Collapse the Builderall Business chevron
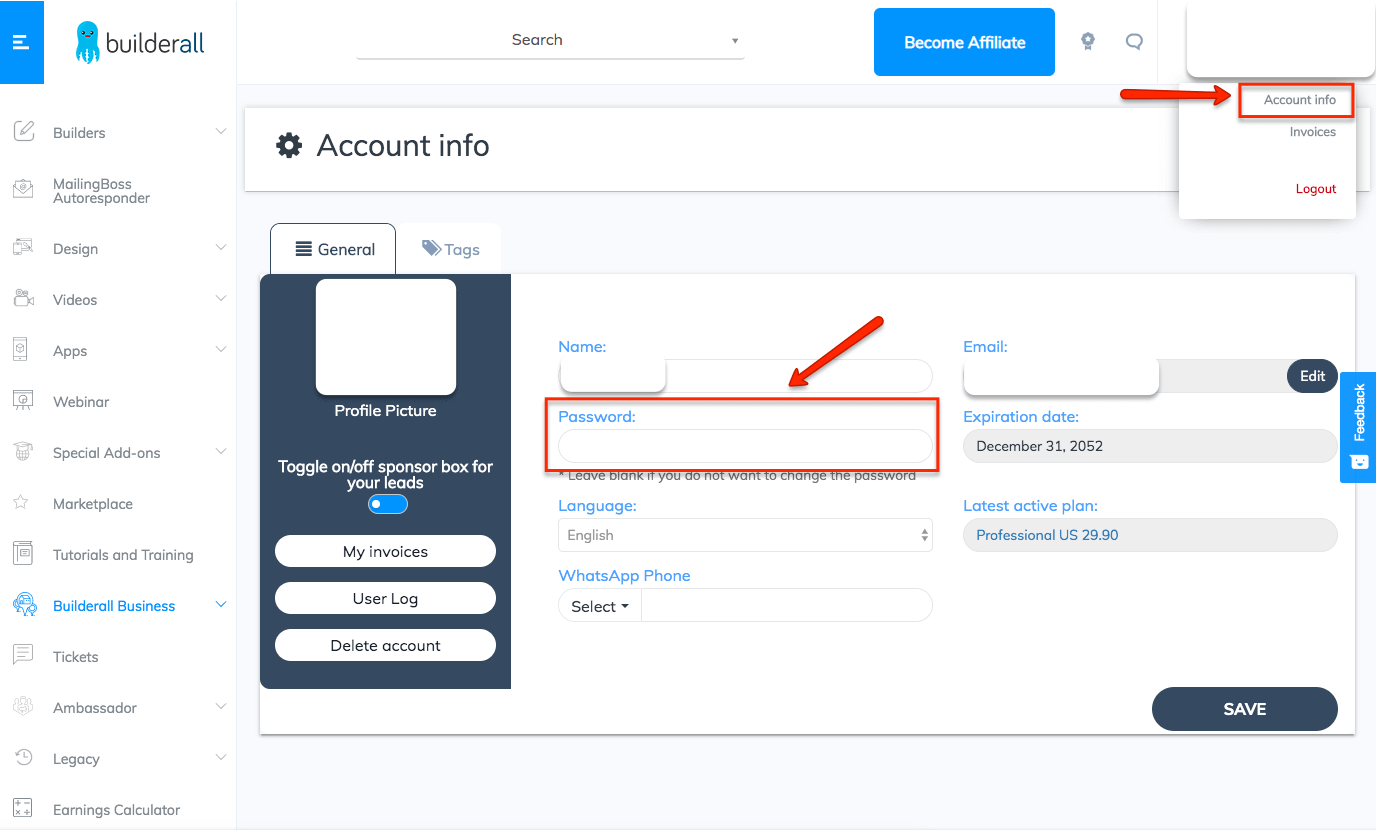 pyautogui.click(x=221, y=604)
